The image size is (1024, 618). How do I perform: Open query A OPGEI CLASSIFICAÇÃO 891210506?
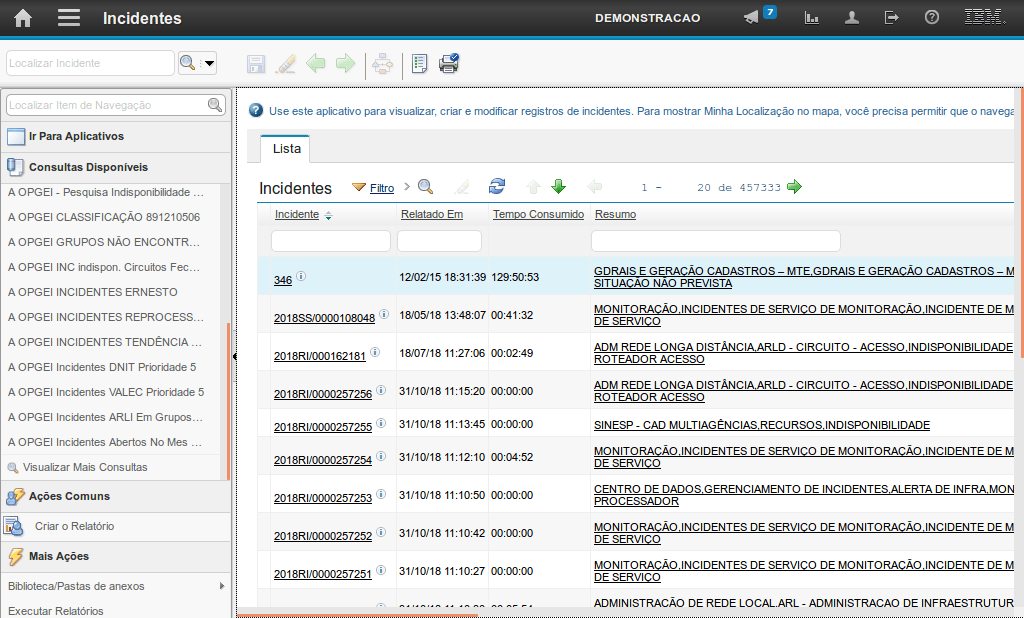pyautogui.click(x=104, y=217)
